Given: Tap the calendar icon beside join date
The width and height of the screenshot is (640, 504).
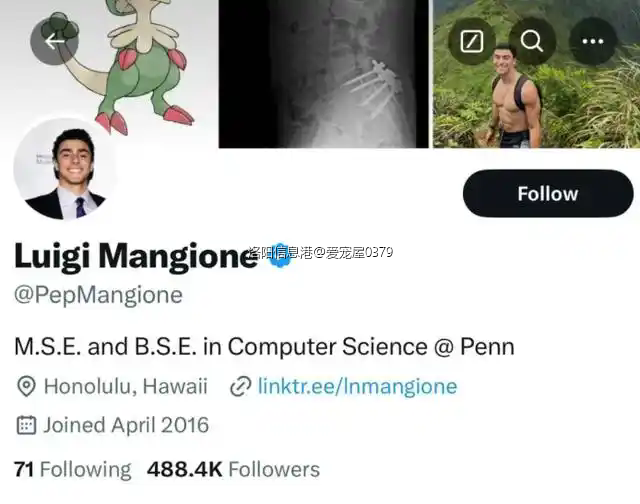Looking at the screenshot, I should pyautogui.click(x=26, y=425).
